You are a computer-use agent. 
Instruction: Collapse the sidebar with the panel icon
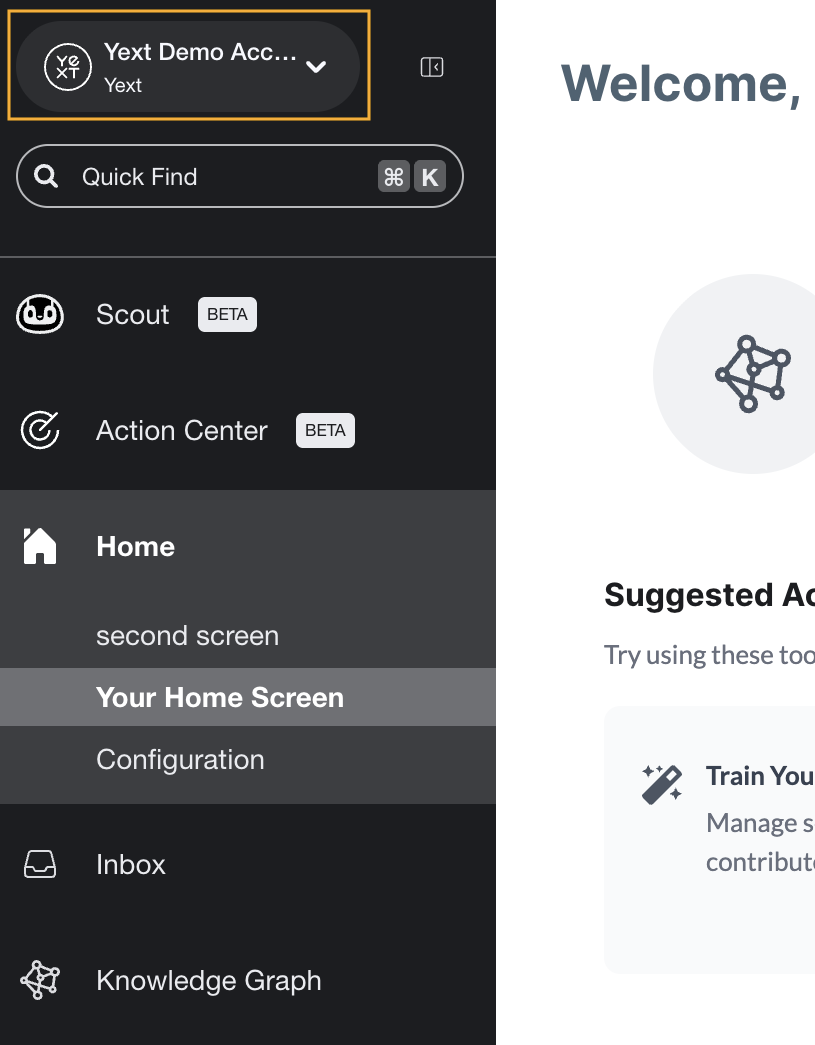[x=431, y=67]
